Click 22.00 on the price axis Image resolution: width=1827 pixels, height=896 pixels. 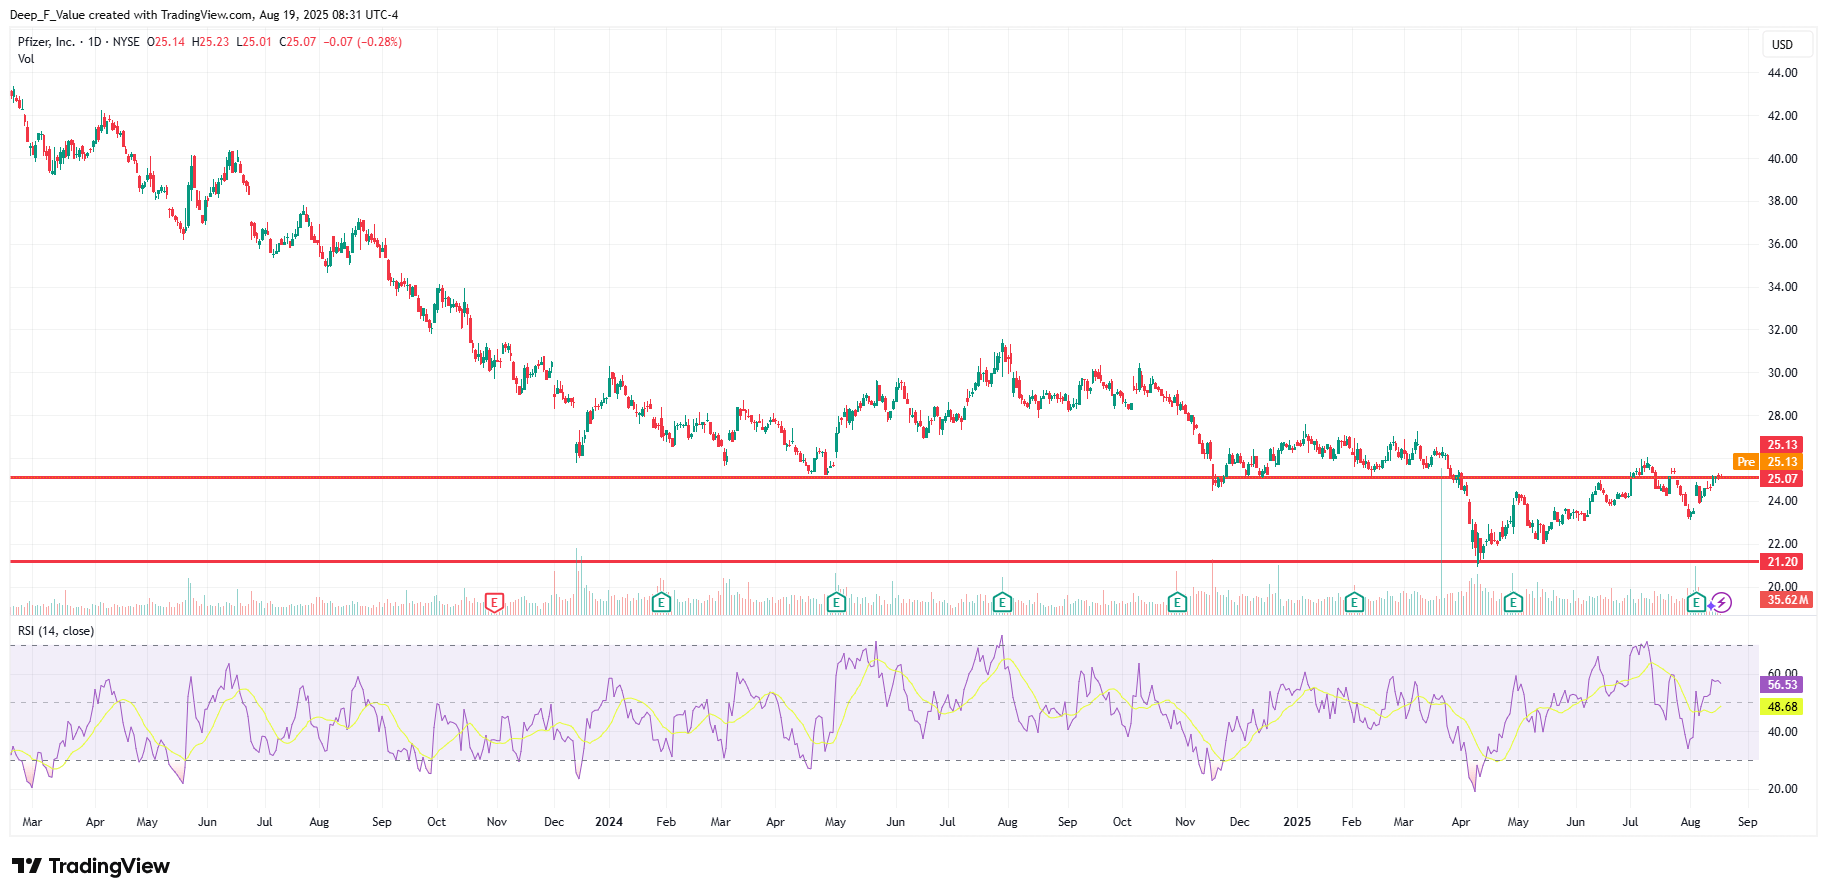pyautogui.click(x=1782, y=544)
